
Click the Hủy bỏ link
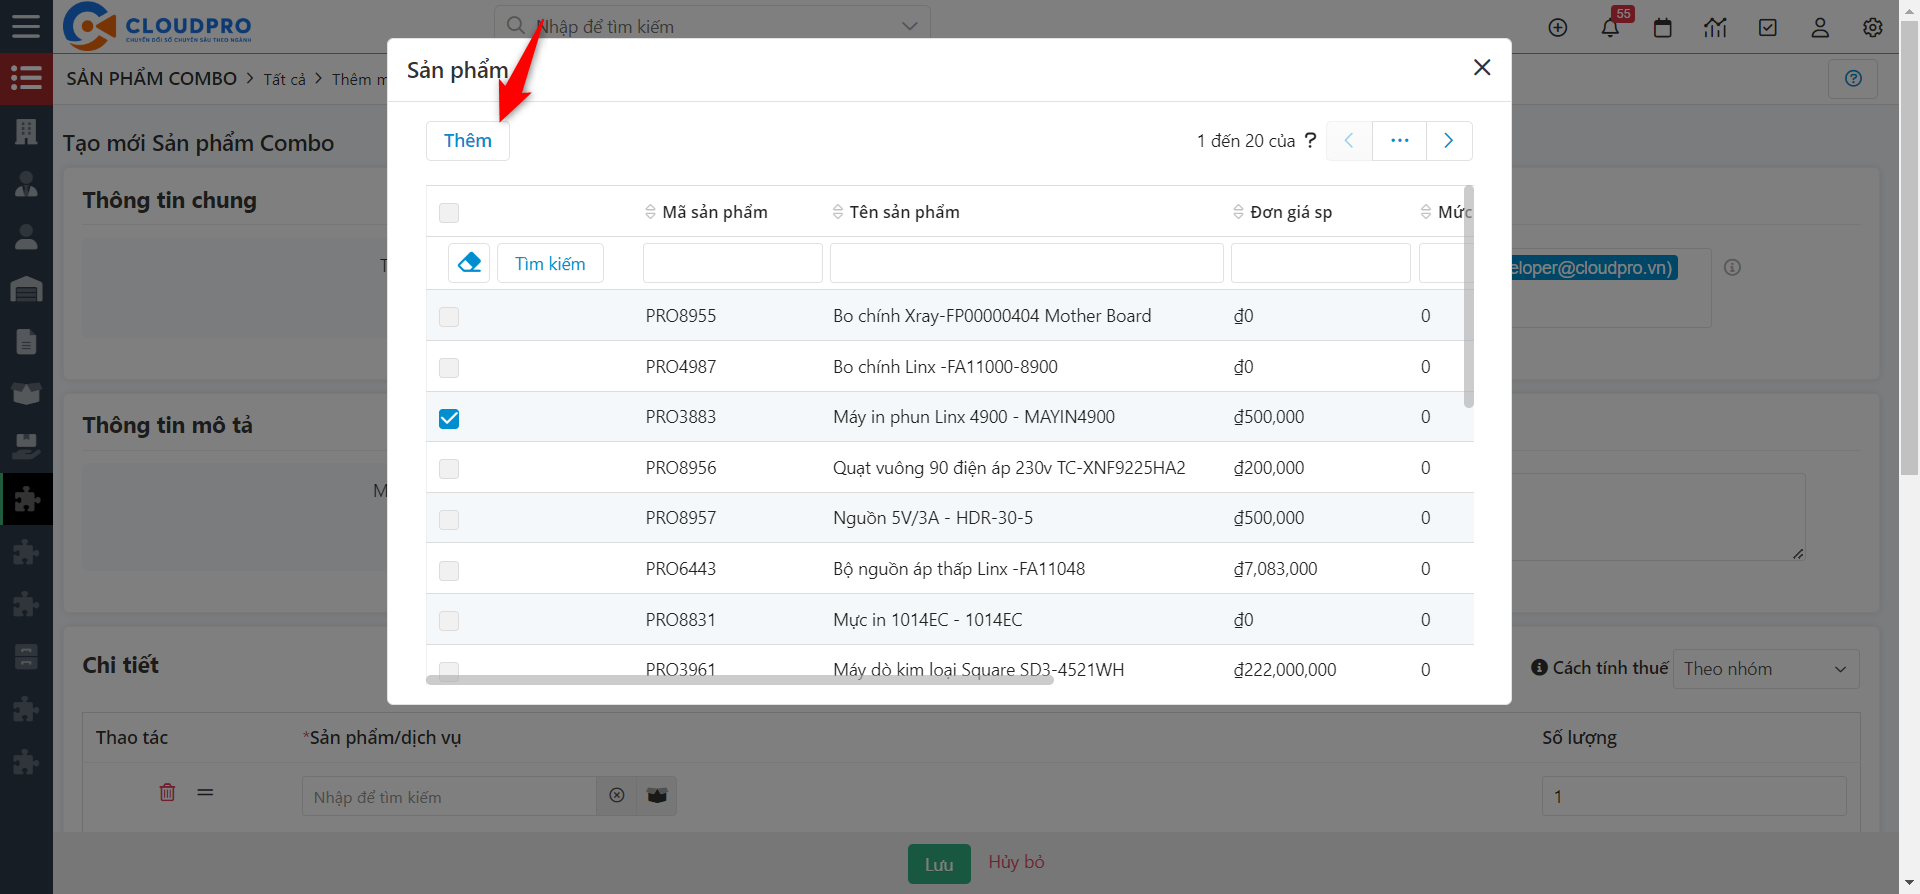(1016, 862)
